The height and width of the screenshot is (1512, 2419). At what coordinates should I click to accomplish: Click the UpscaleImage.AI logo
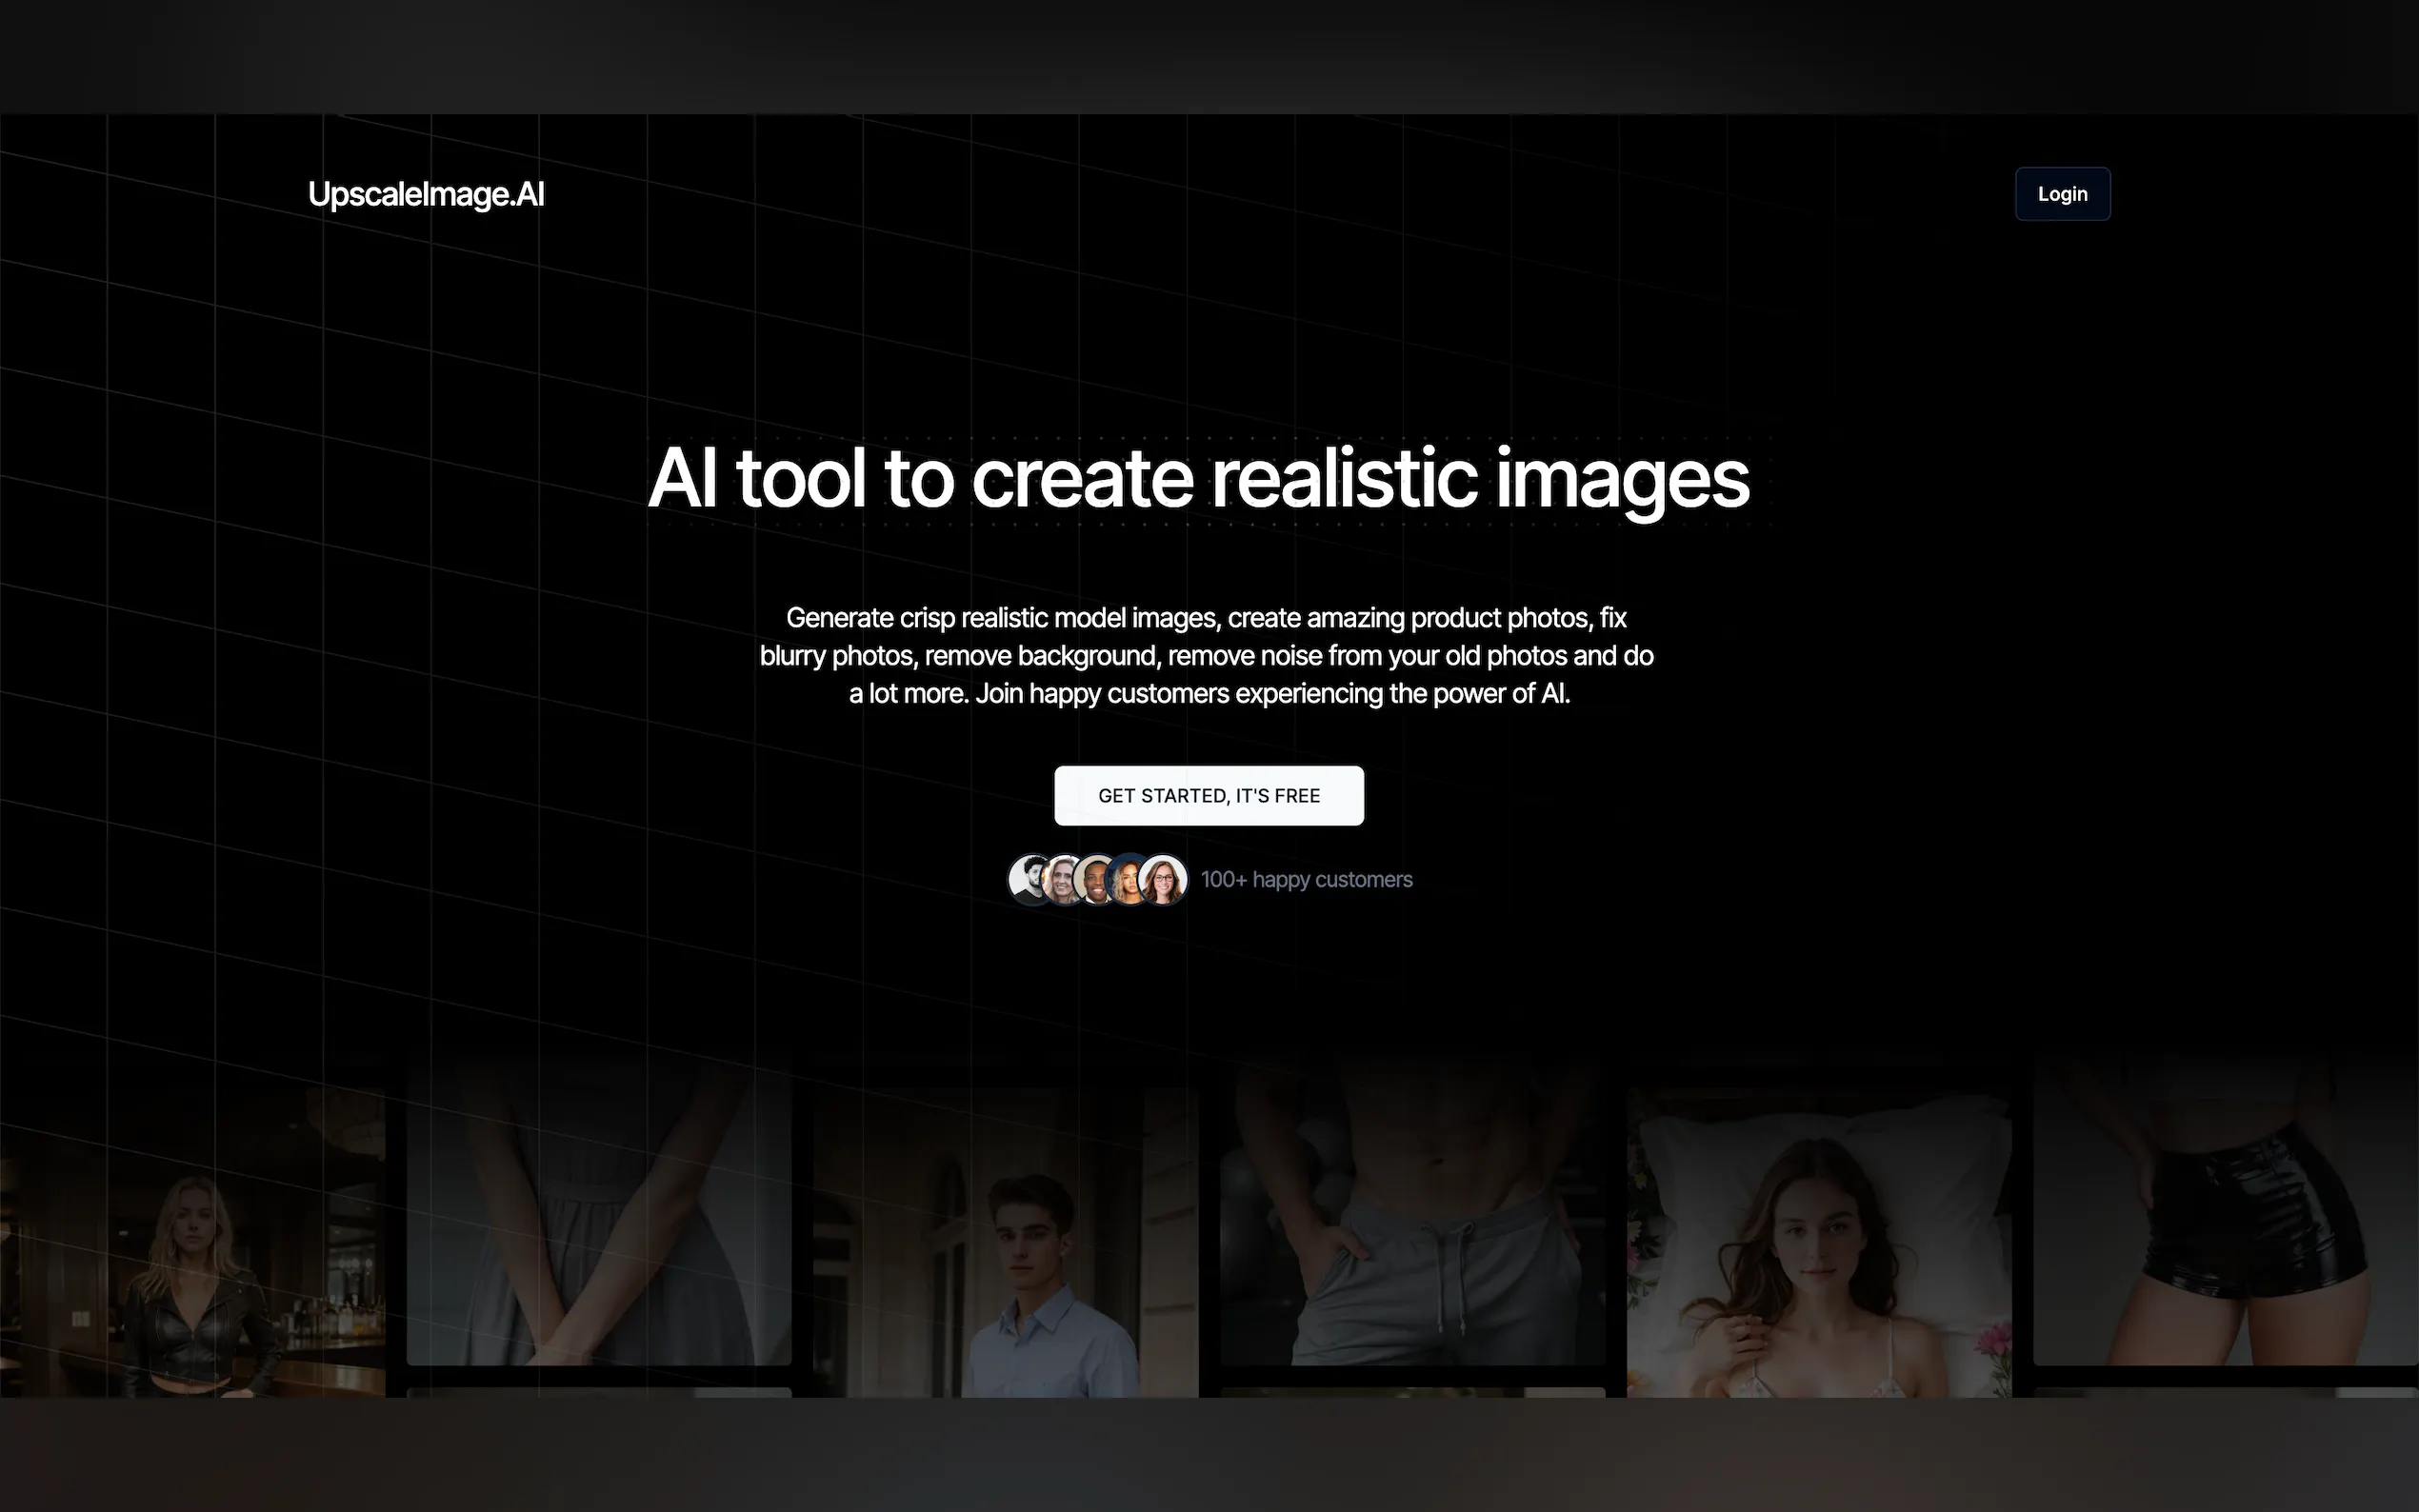tap(426, 194)
